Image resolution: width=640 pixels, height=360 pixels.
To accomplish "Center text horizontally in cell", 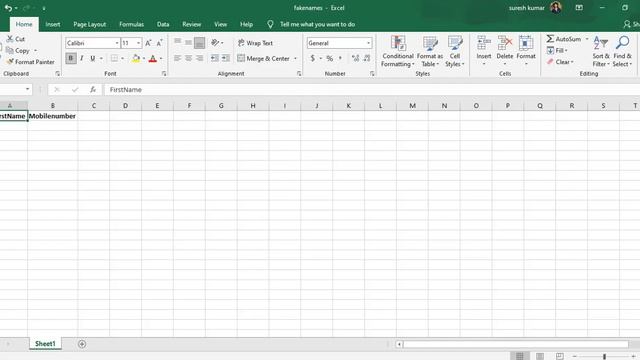I will click(x=189, y=58).
